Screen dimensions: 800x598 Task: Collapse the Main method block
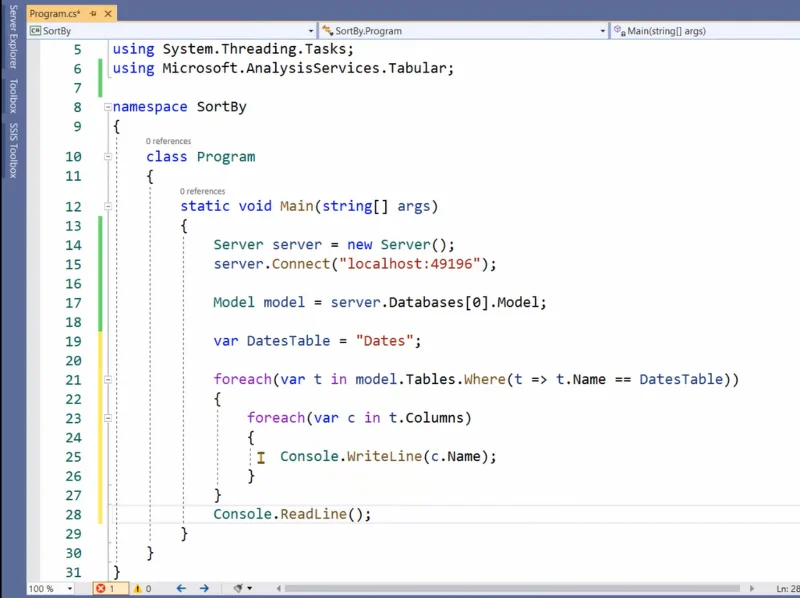[x=108, y=206]
